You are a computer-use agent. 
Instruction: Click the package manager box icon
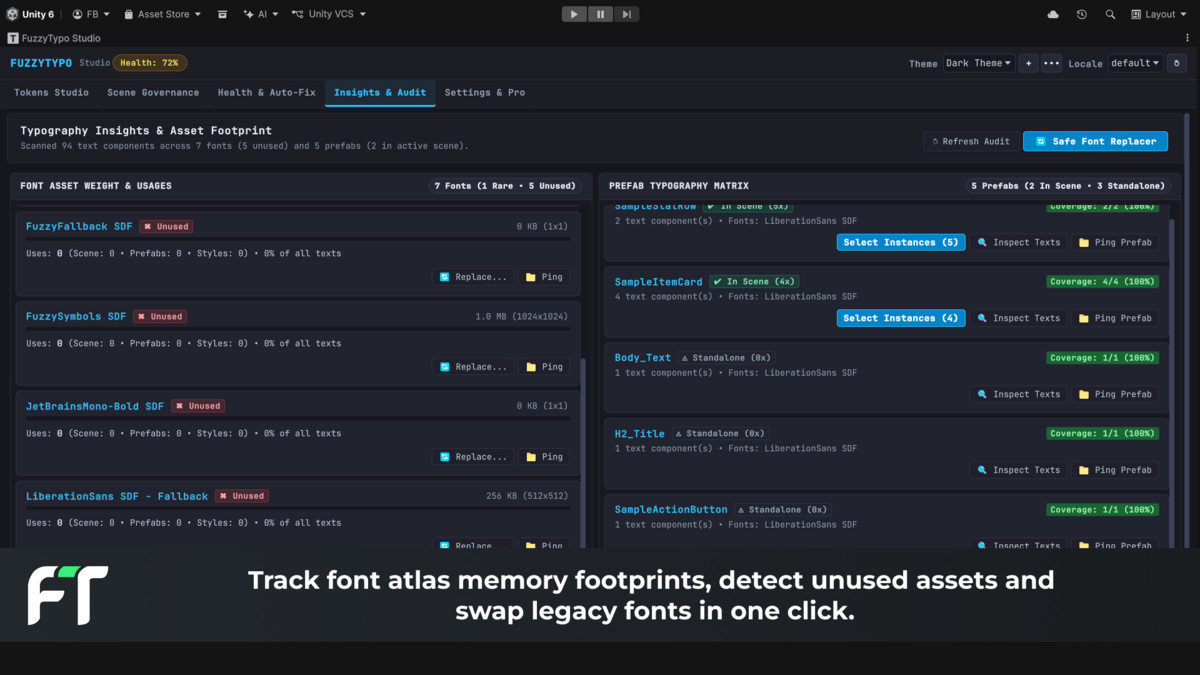coord(222,14)
